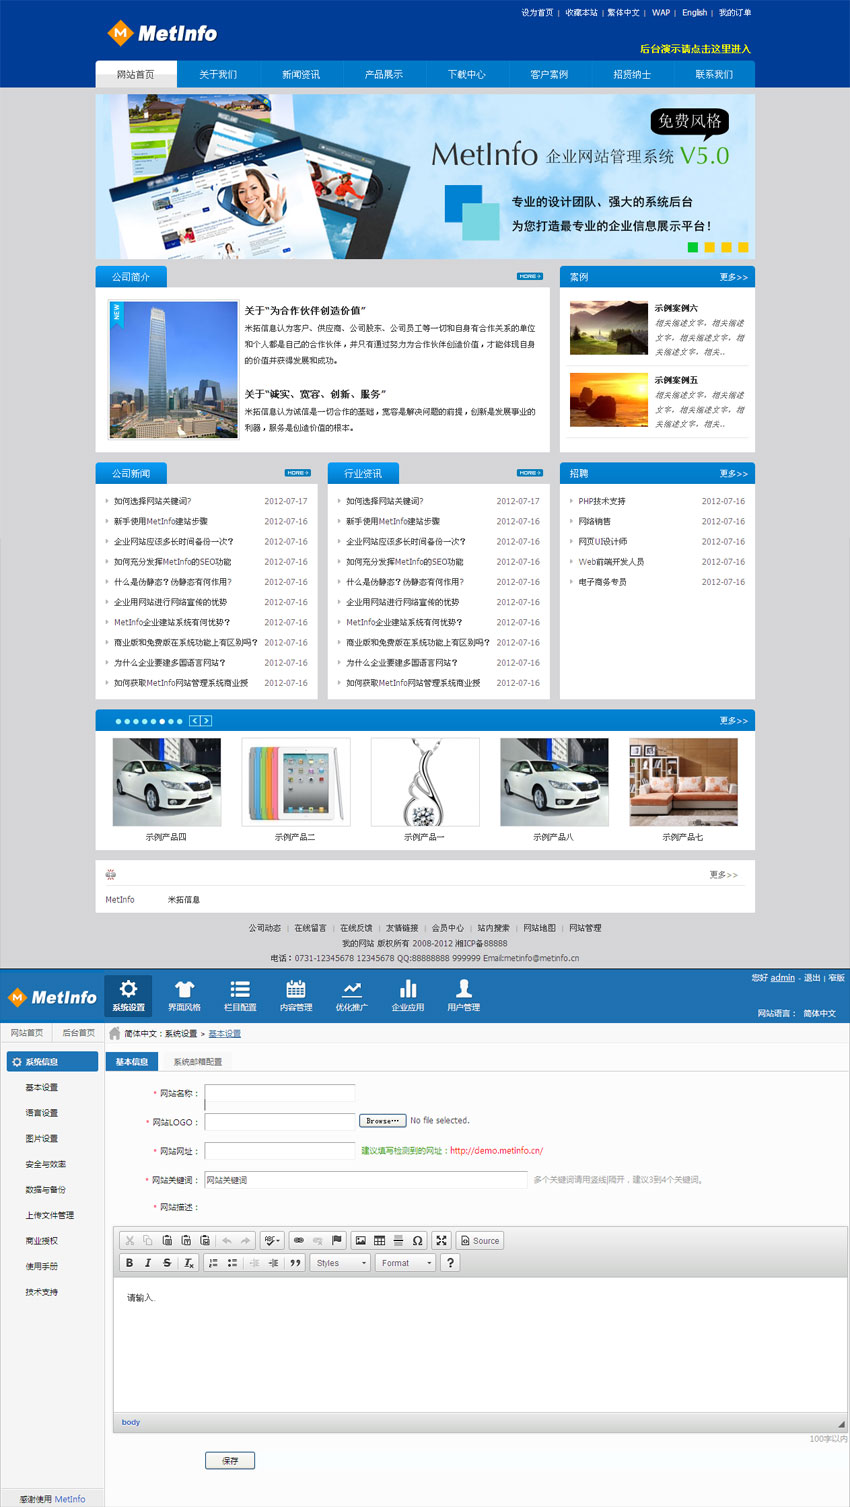Viewport: 850px width, 1507px height.
Task: Click the 保存 save button
Action: 230,1461
